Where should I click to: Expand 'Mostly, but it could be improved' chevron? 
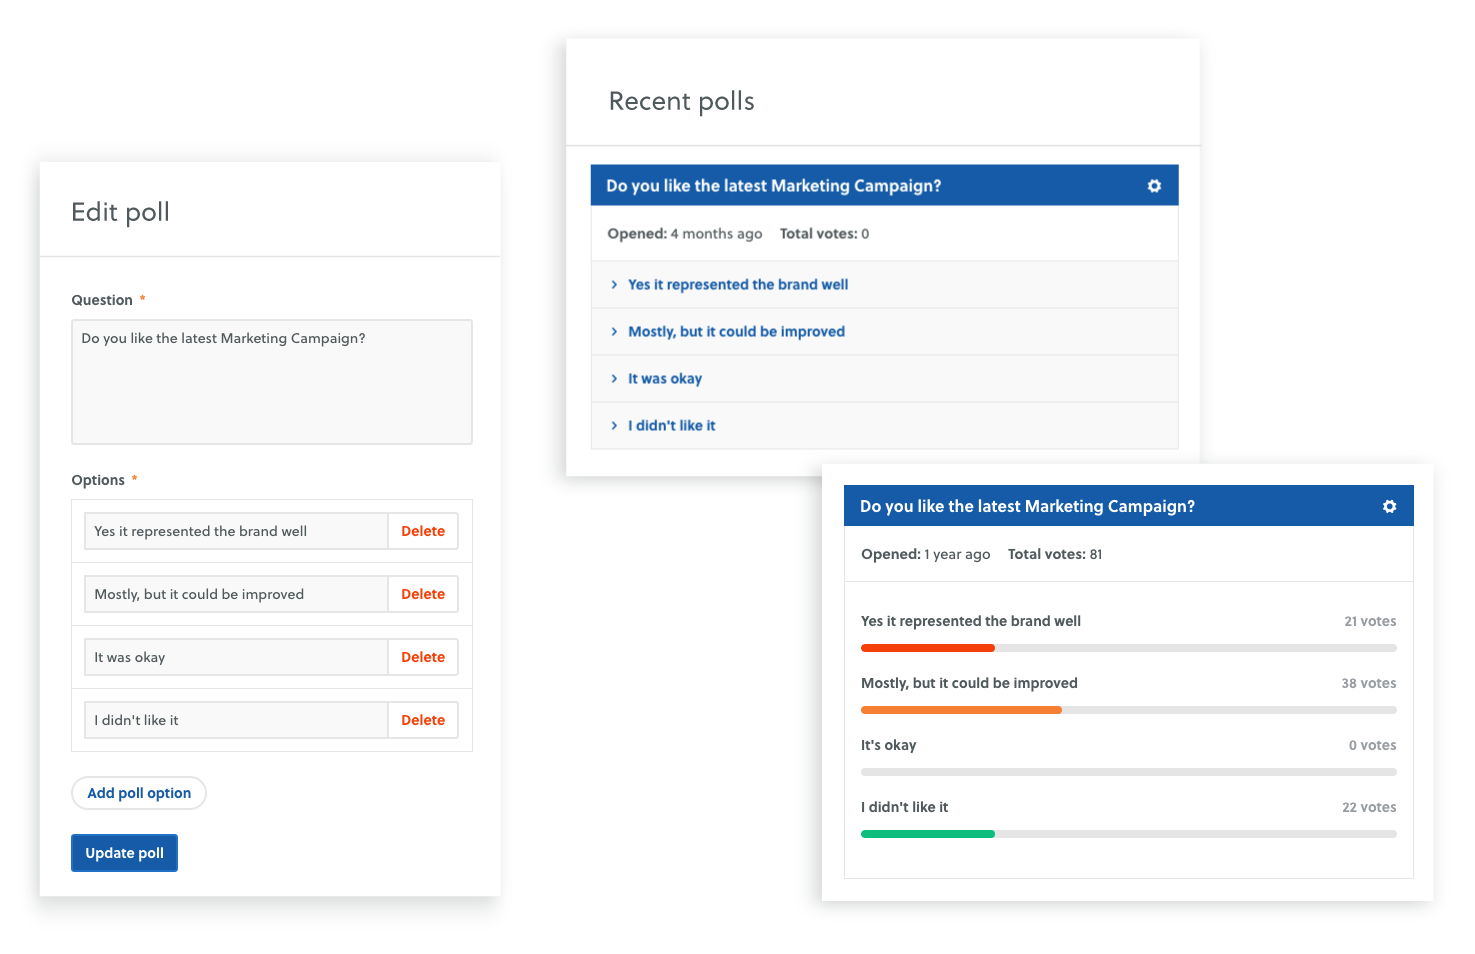coord(614,332)
